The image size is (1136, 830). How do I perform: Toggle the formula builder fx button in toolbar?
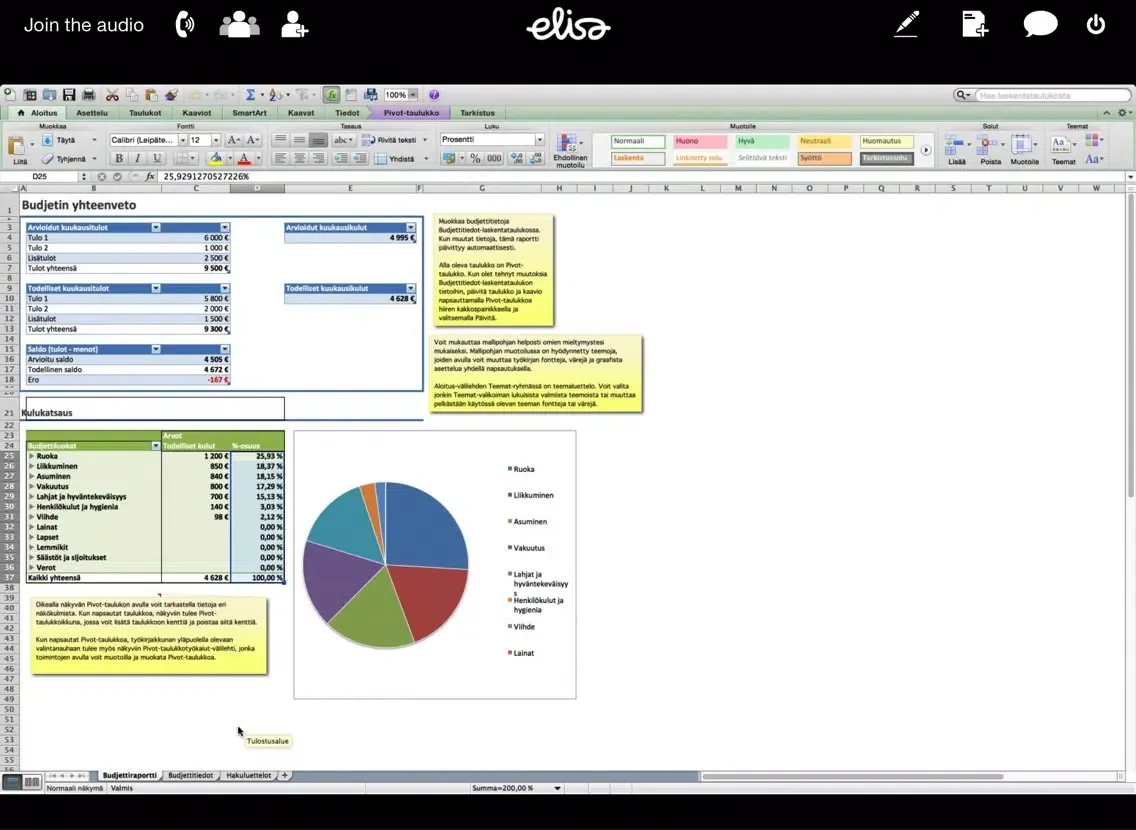pos(331,95)
